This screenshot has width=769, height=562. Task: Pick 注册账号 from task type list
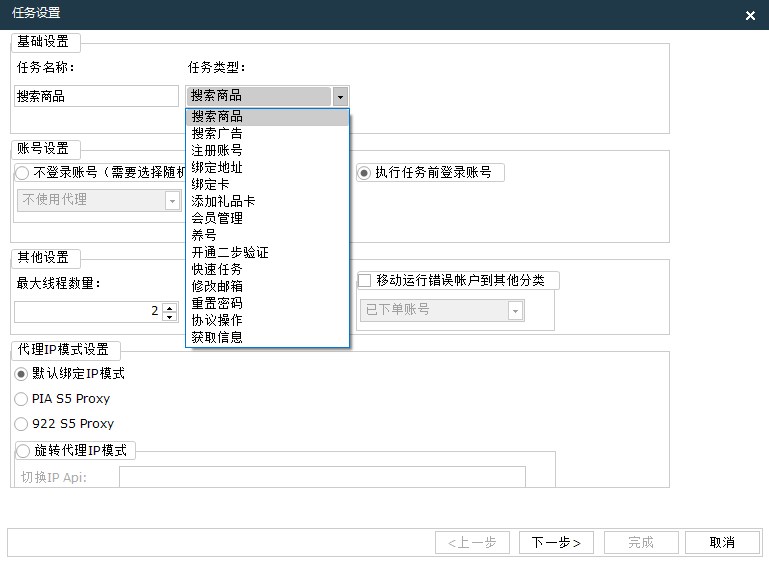coord(267,150)
